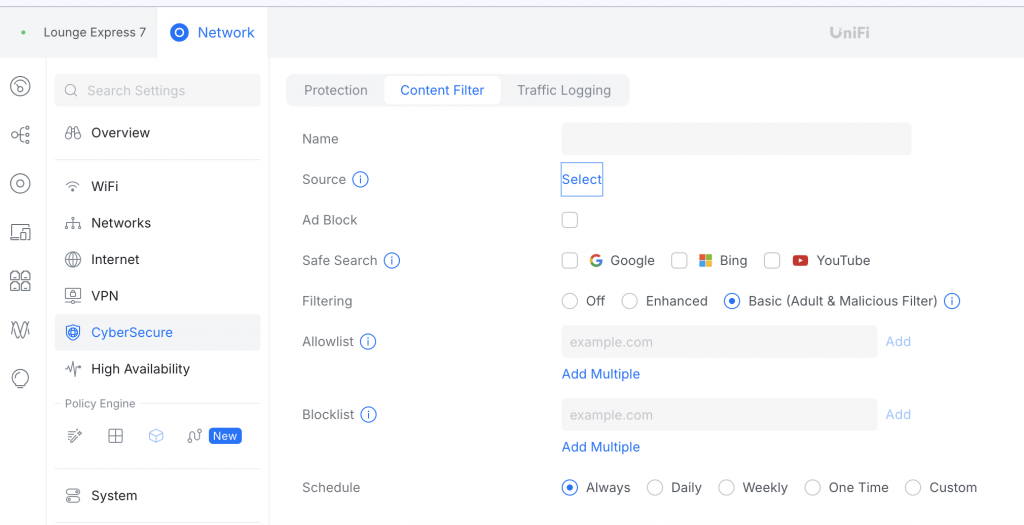Click the Allowlist info icon

368,342
